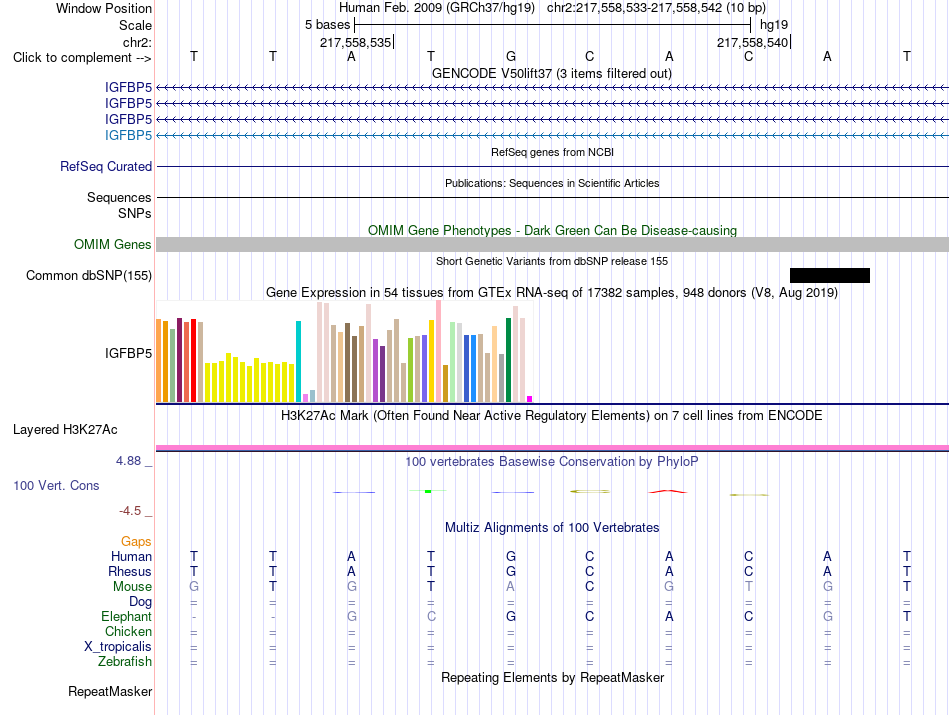Viewport: 950px width, 715px height.
Task: Open the RefSeq Curated label
Action: 106,167
